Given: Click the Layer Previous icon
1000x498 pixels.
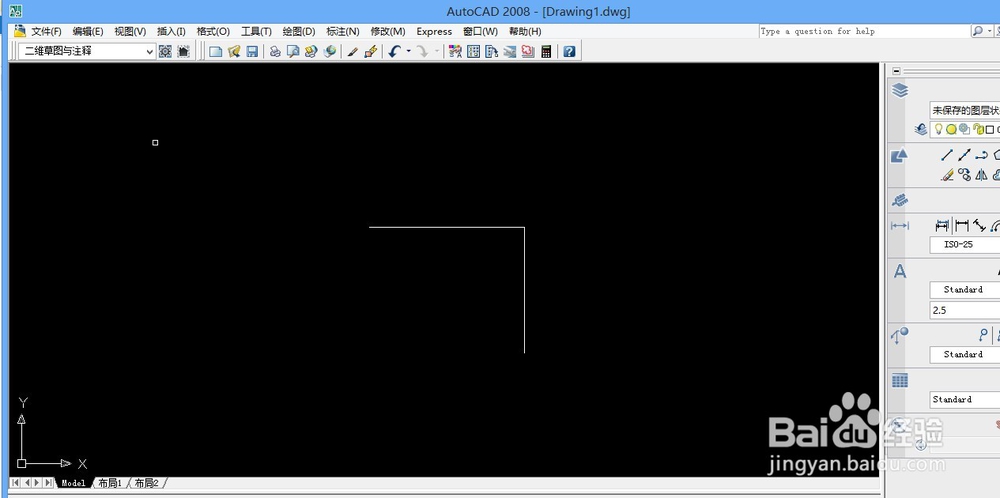Looking at the screenshot, I should click(x=920, y=129).
